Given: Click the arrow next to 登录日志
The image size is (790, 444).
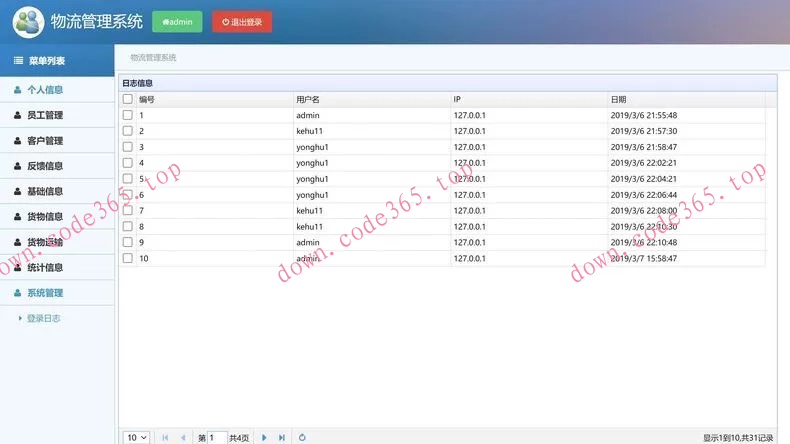Looking at the screenshot, I should [20, 318].
